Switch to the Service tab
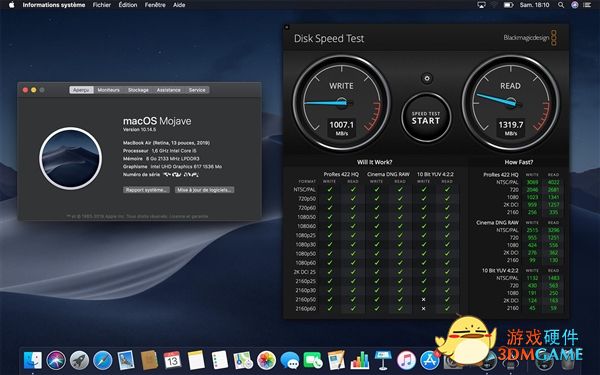This screenshot has width=600, height=375. coord(197,90)
